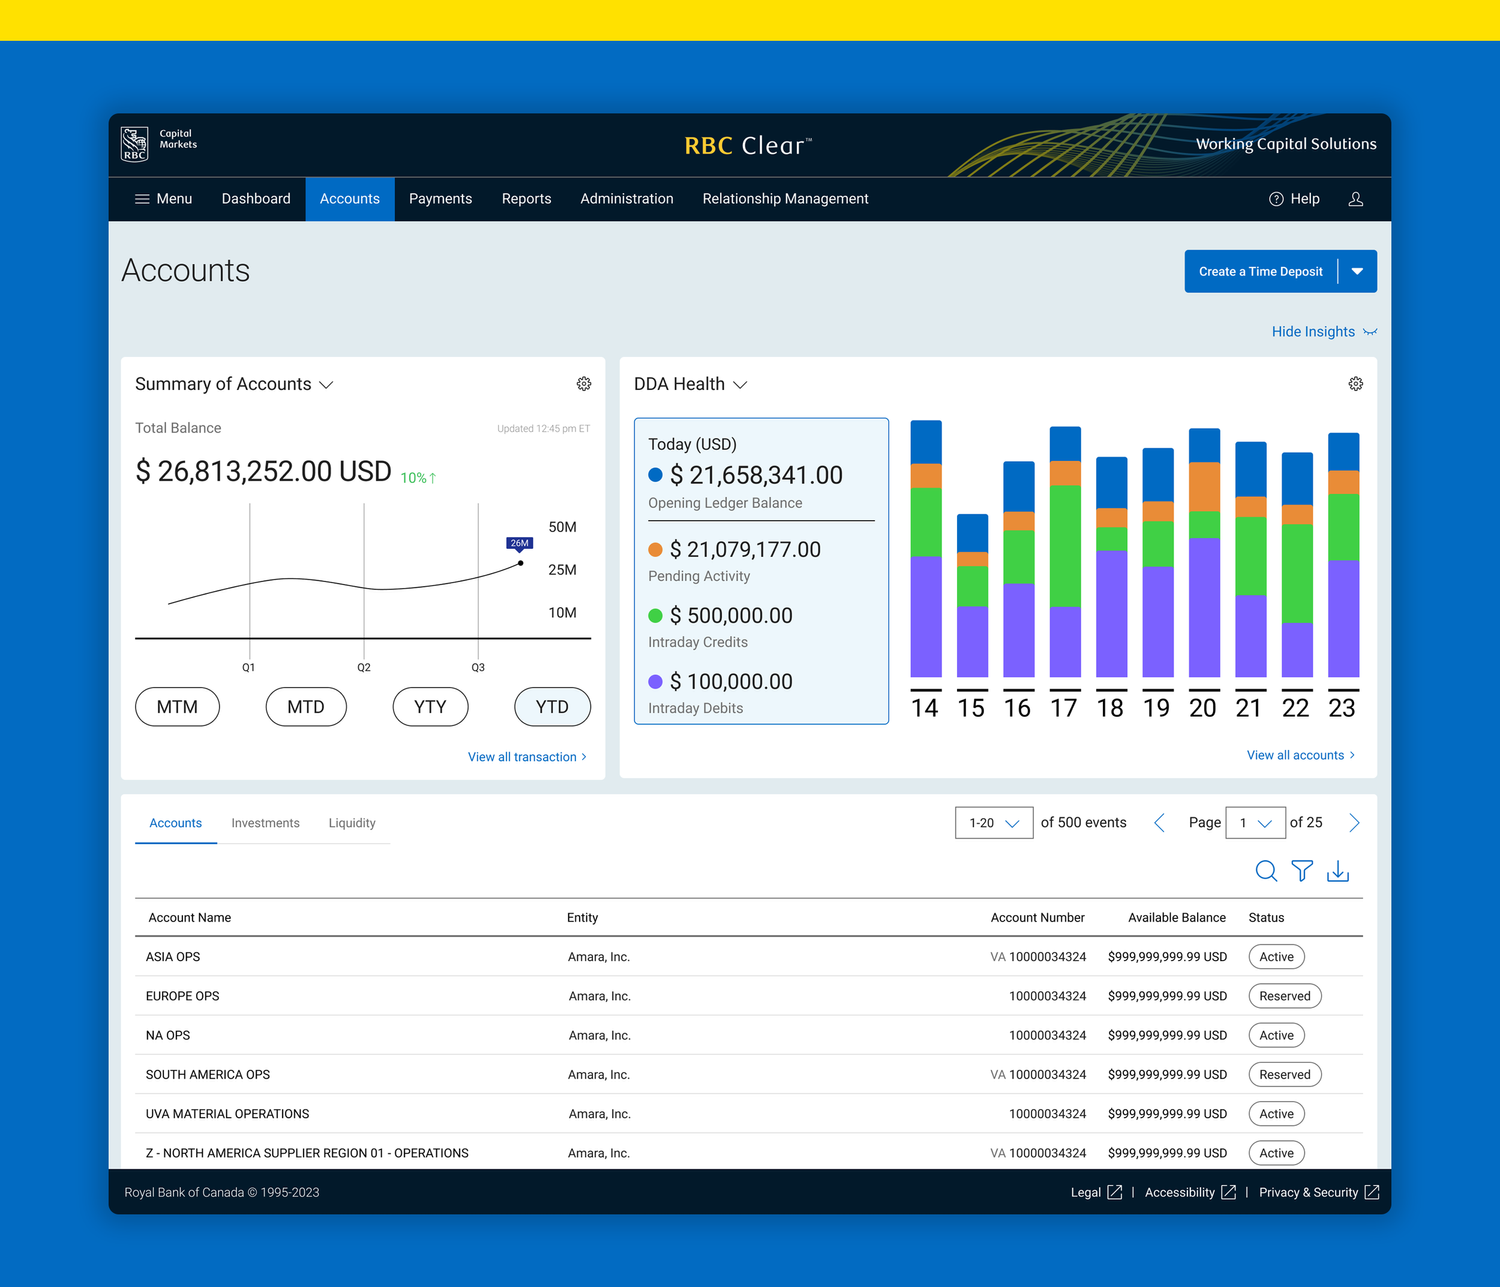Open the 1-20 rows range dropdown
1500x1287 pixels.
(x=994, y=823)
